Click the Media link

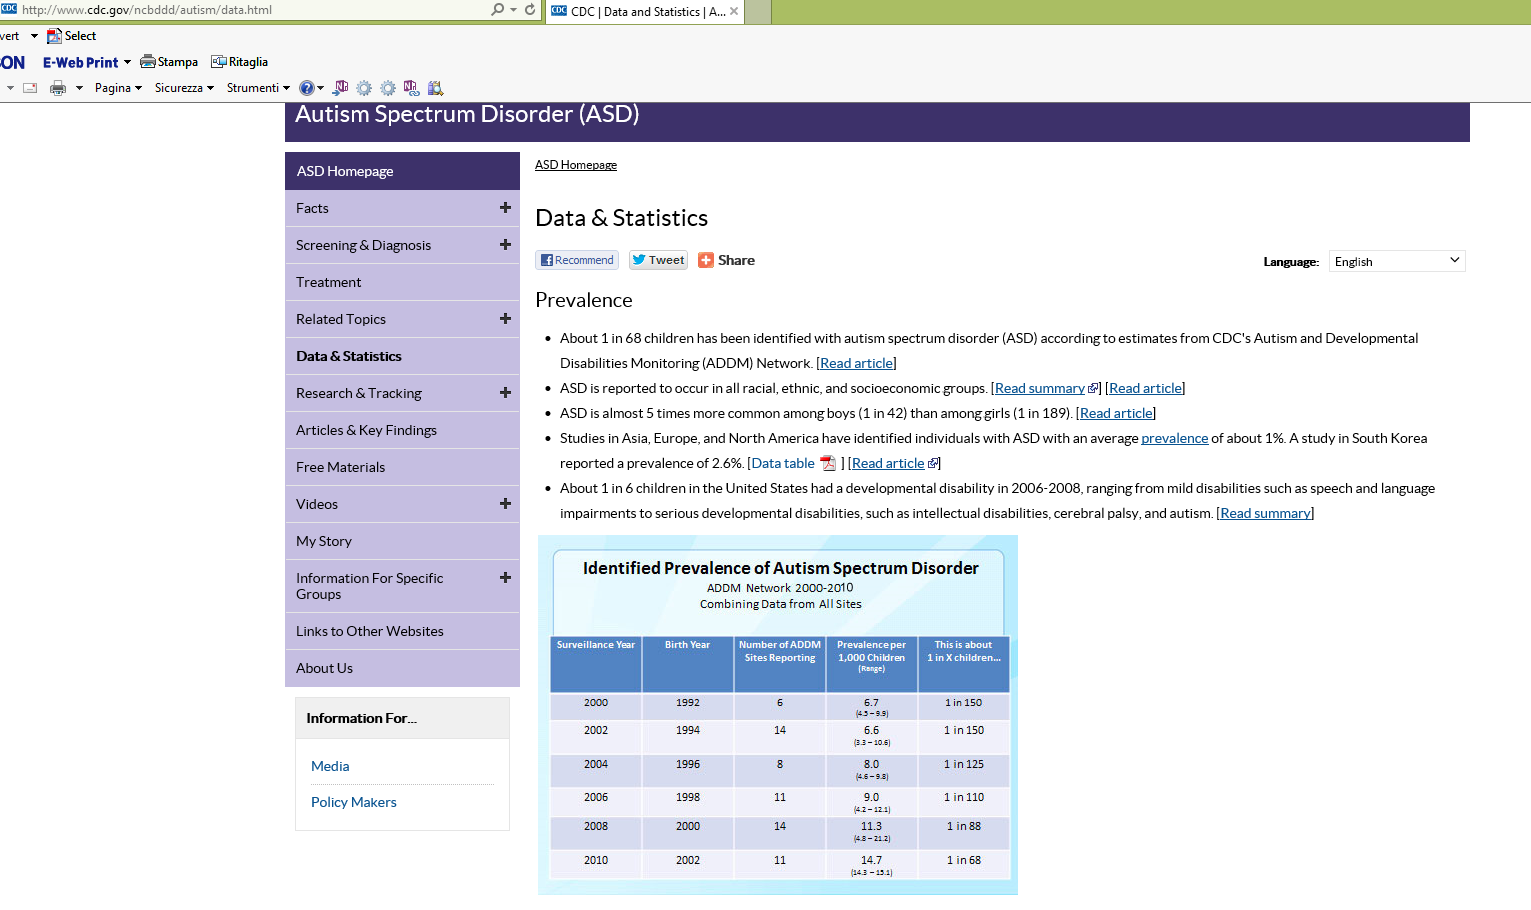tap(330, 766)
